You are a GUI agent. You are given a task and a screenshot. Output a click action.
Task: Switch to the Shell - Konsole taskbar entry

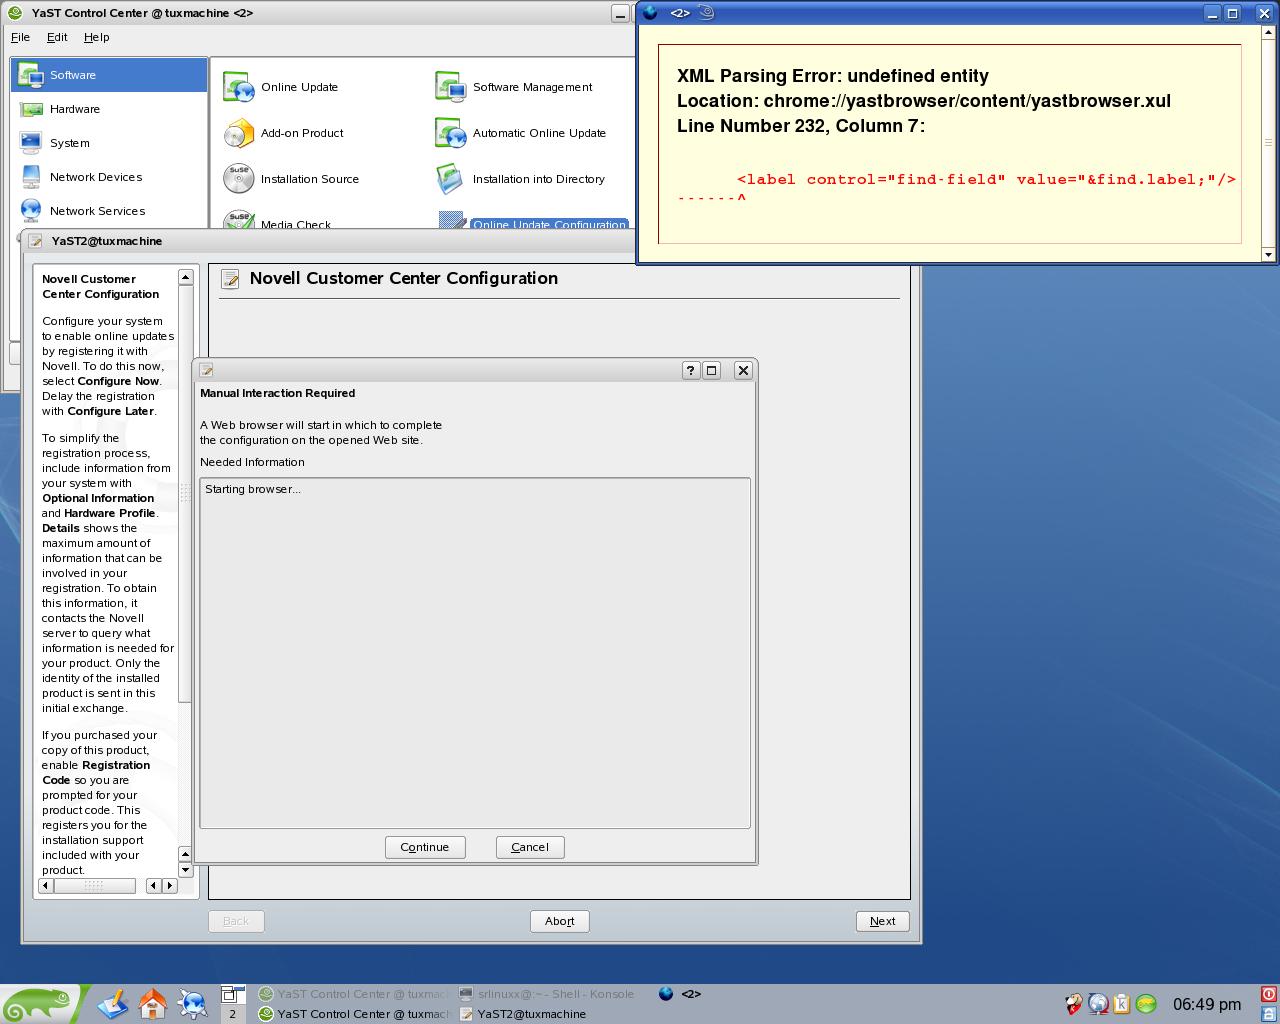coord(547,994)
